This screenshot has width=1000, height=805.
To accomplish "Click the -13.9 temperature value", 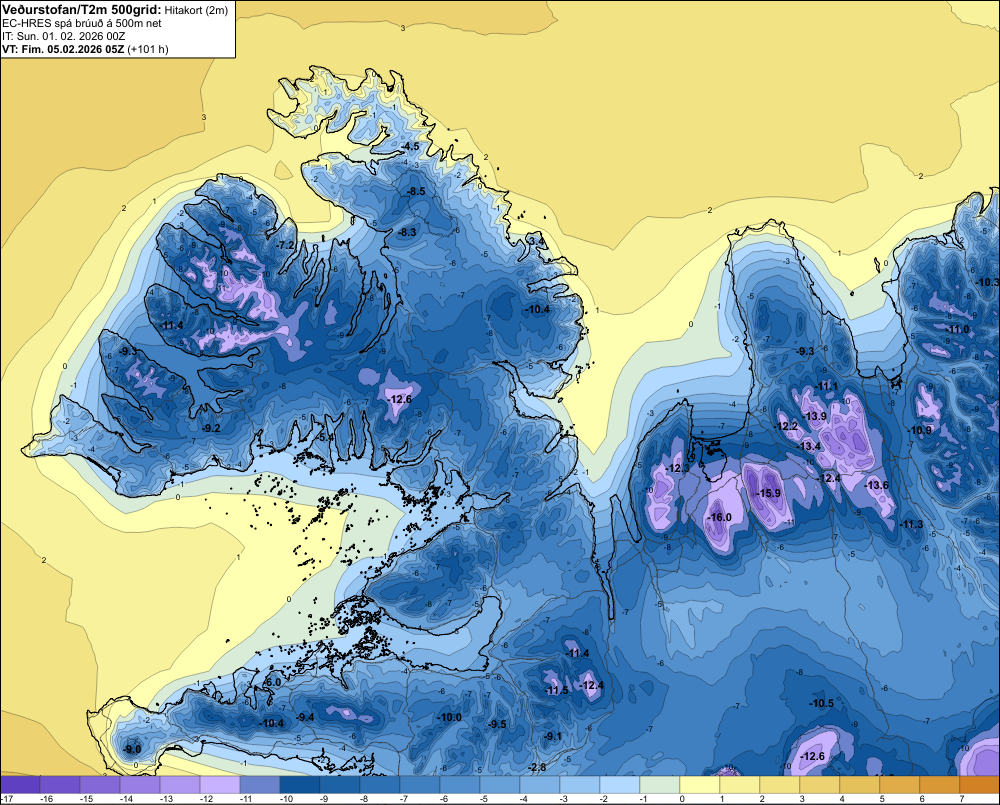I will tap(814, 417).
